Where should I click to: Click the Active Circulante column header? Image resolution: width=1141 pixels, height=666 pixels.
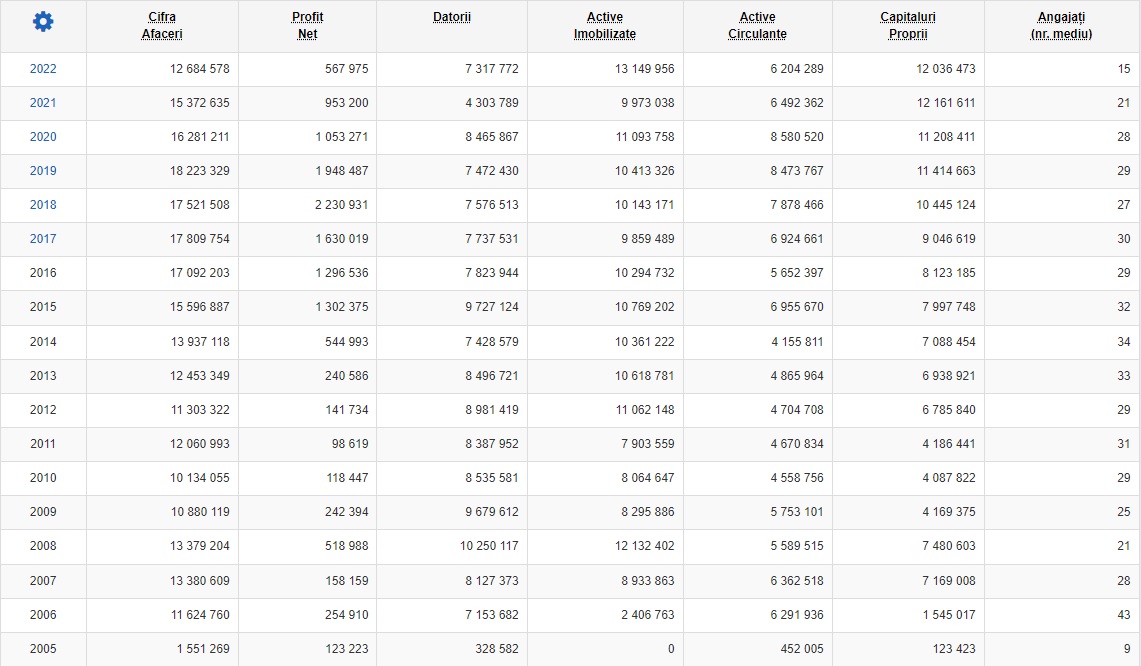[x=757, y=25]
